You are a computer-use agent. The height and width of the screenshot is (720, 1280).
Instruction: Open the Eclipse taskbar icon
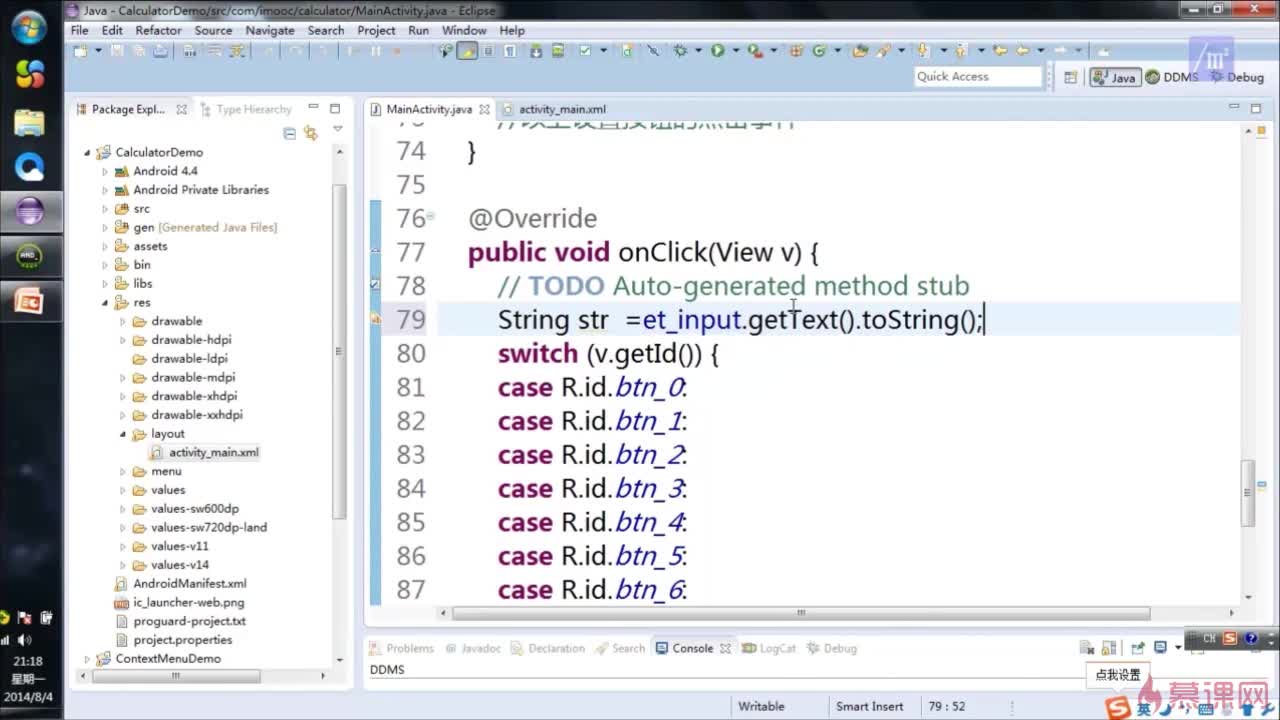click(x=30, y=211)
